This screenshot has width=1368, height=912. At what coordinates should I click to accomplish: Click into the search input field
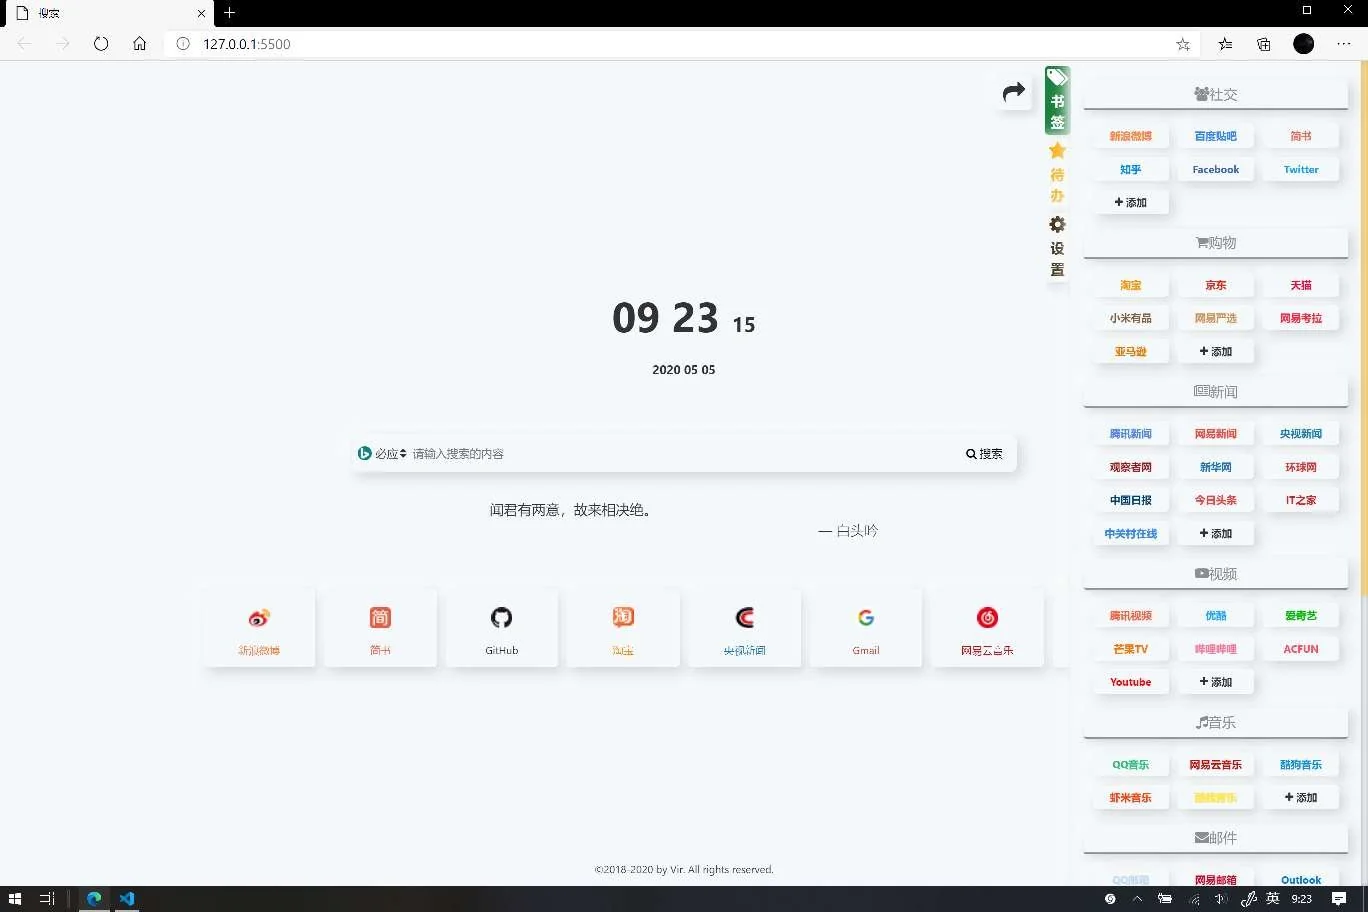click(680, 454)
